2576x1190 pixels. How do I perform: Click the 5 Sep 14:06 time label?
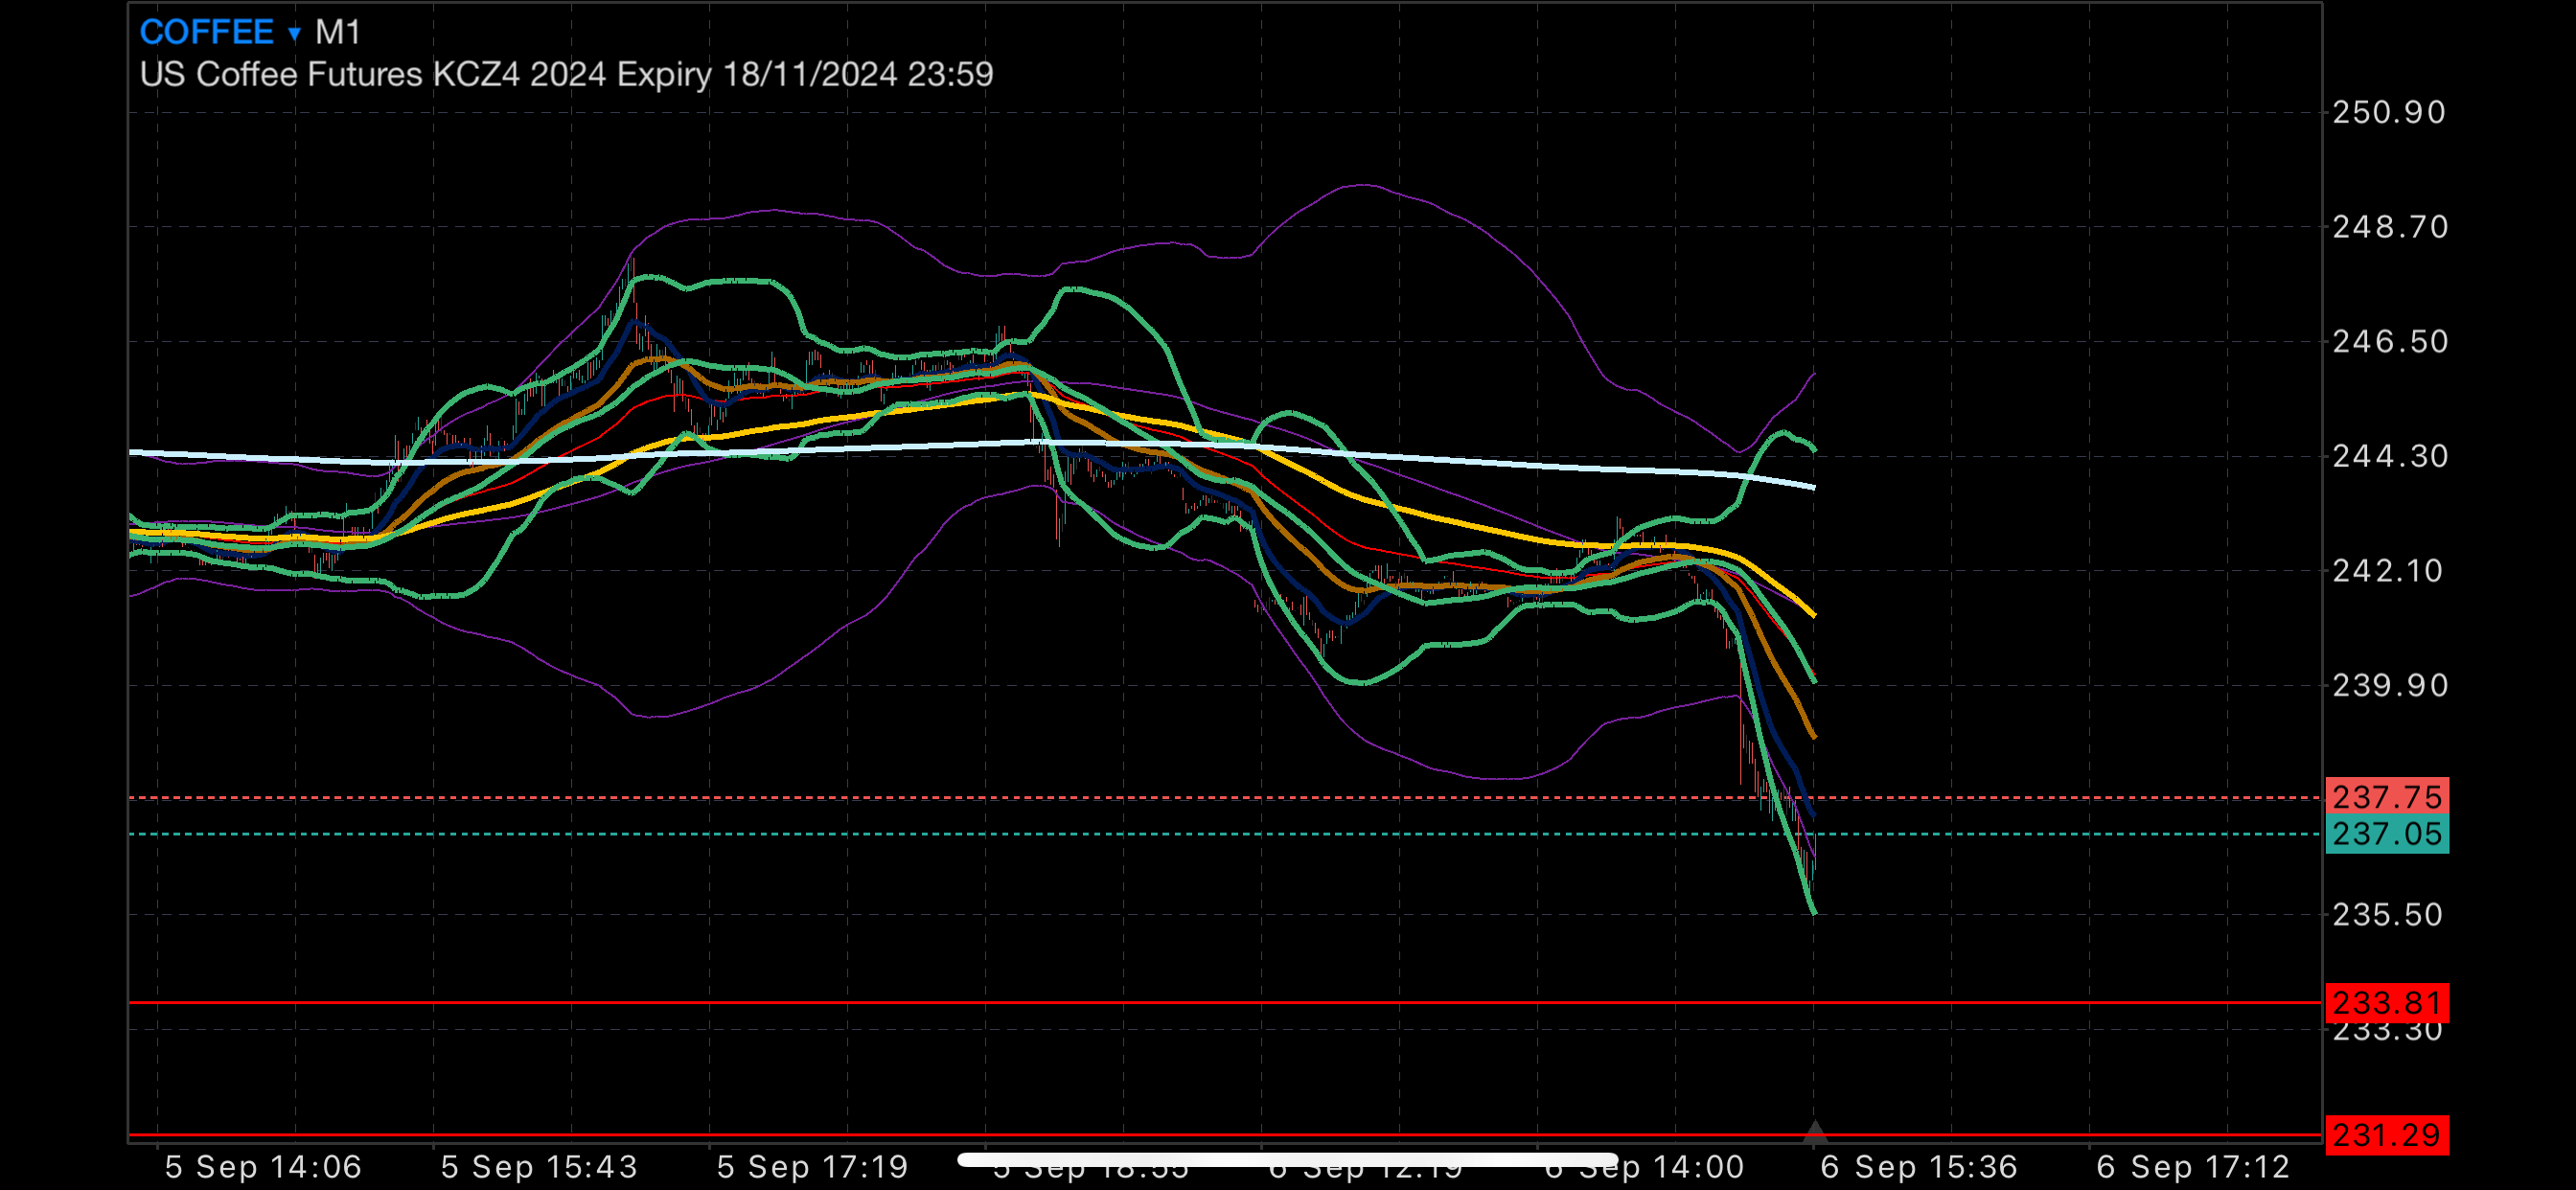[263, 1167]
